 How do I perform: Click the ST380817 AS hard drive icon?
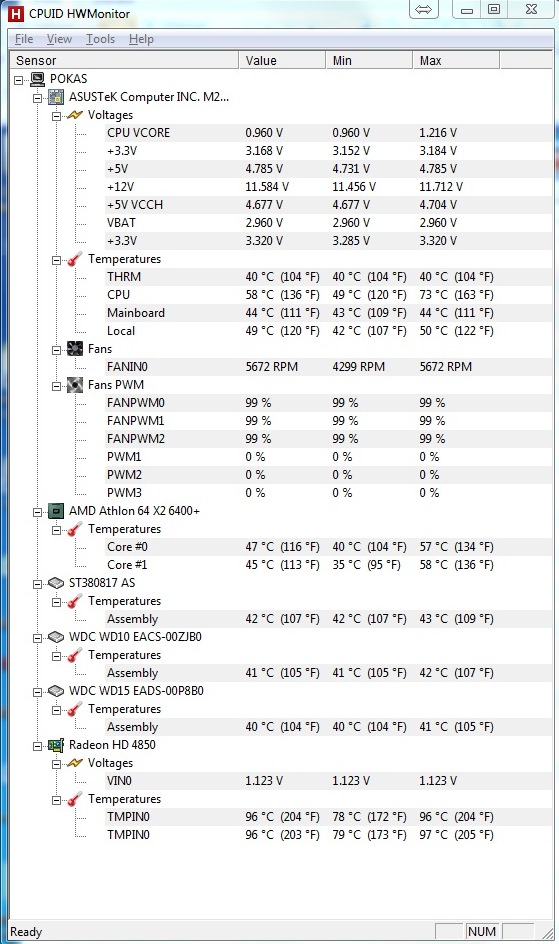tap(56, 583)
